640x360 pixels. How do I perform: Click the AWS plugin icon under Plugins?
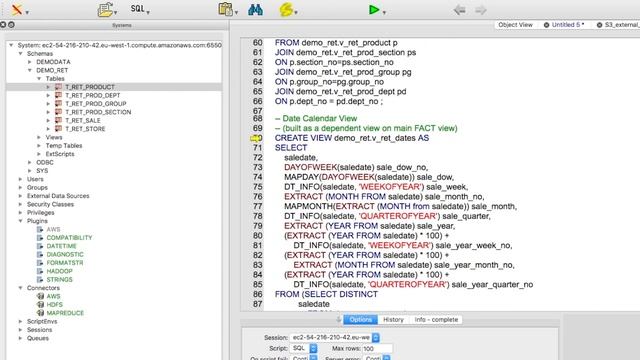pyautogui.click(x=40, y=229)
